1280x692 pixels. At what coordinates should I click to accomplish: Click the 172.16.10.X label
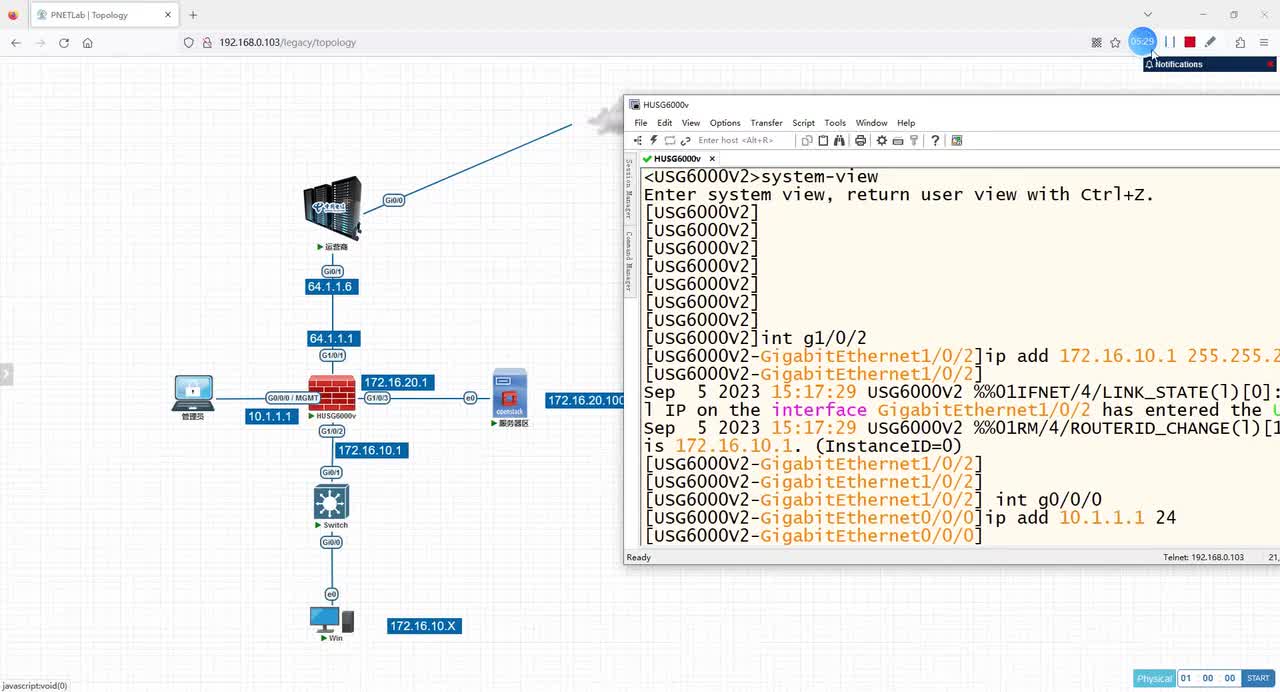tap(423, 626)
